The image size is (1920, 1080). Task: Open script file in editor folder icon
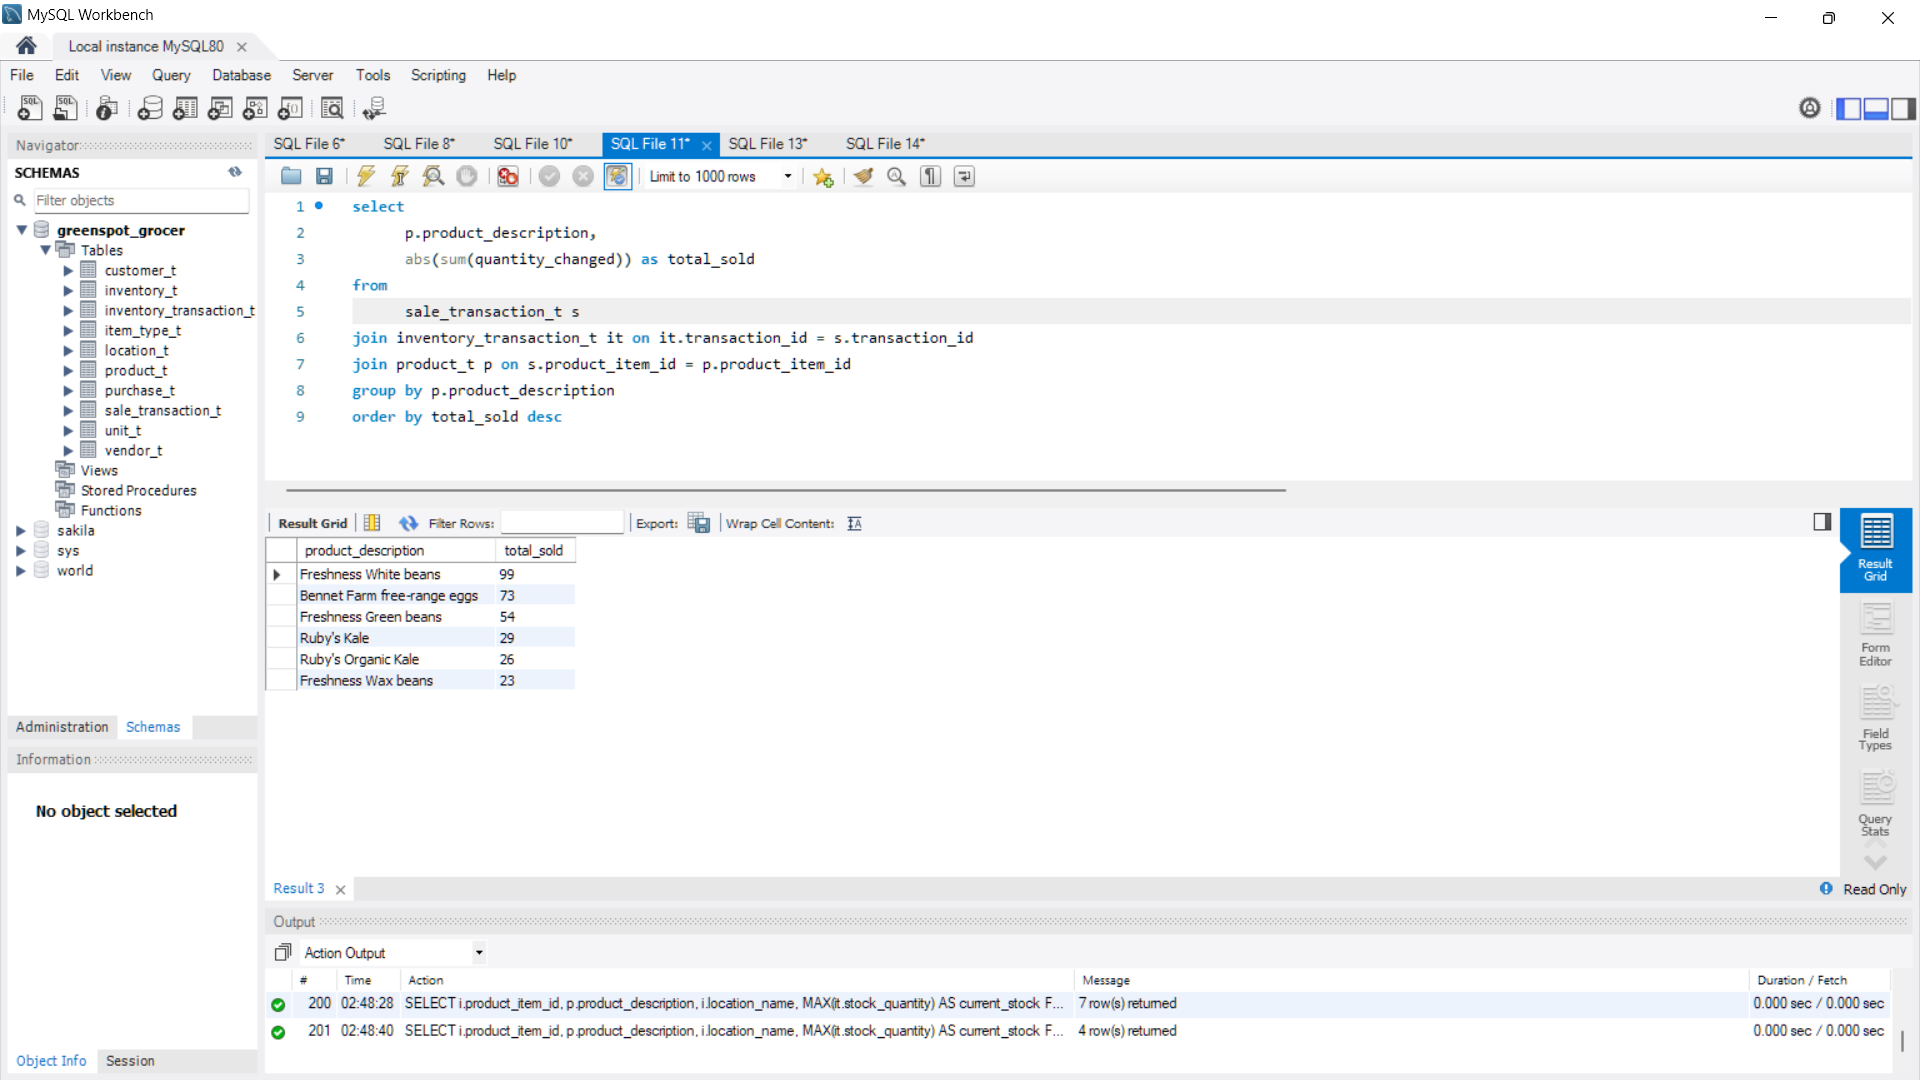point(291,177)
